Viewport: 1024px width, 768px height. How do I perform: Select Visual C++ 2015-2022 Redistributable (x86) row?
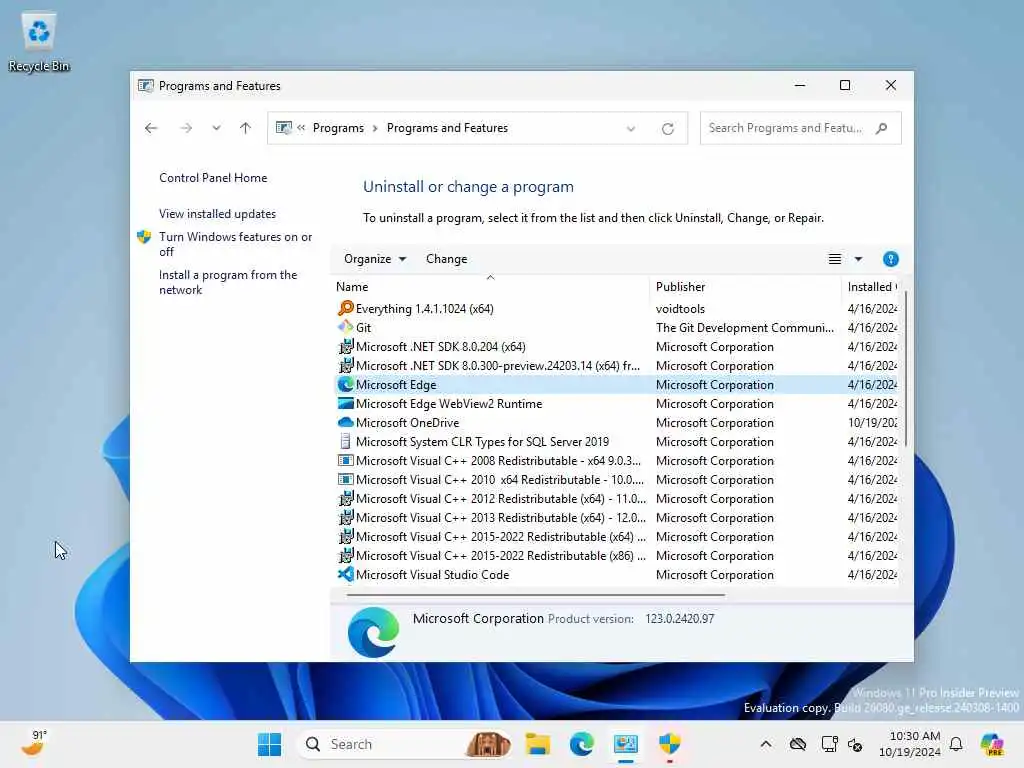pos(616,555)
